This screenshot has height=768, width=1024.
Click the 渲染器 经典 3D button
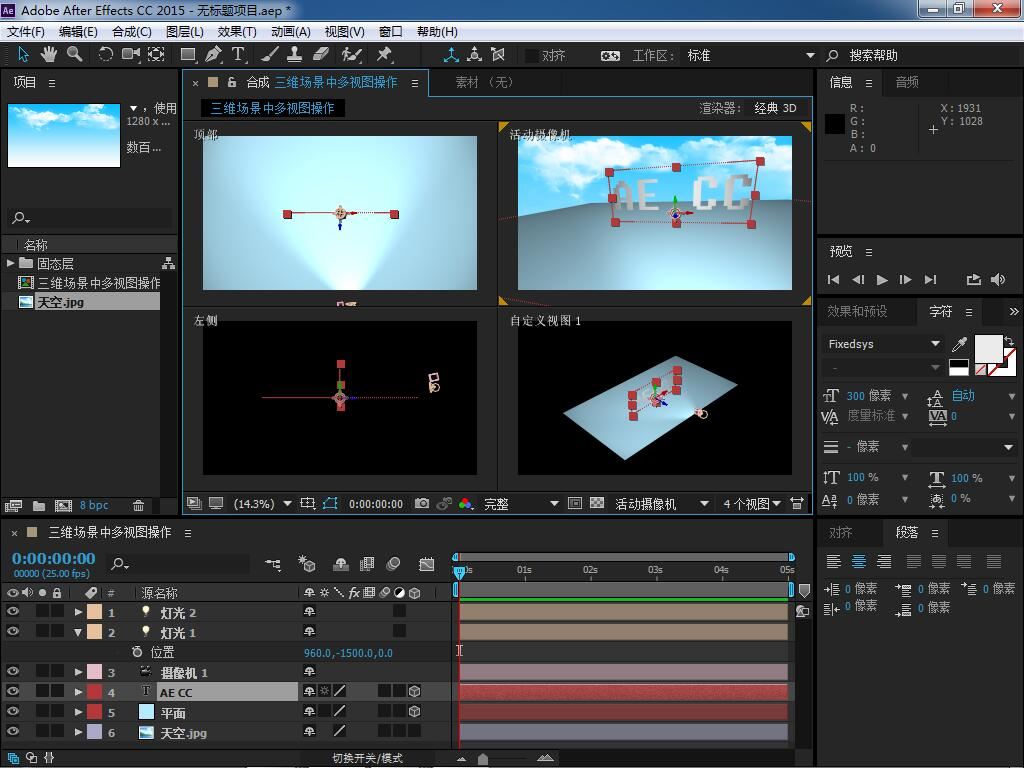pyautogui.click(x=775, y=108)
